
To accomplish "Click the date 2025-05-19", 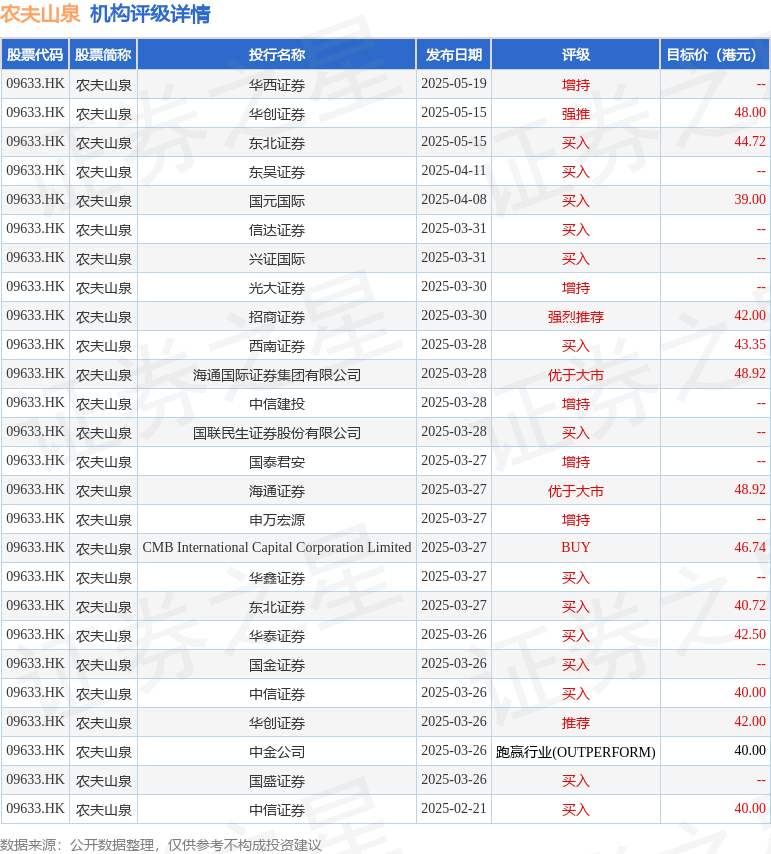I will click(x=454, y=83).
